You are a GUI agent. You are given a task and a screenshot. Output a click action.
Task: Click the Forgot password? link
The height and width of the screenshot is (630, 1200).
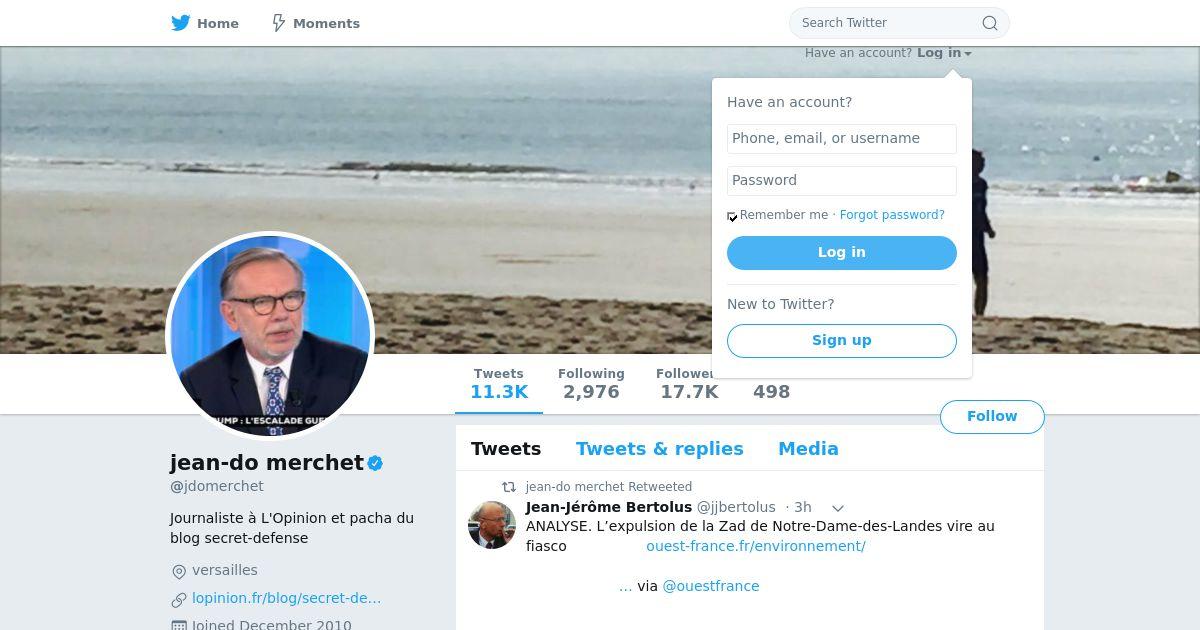[x=892, y=215]
